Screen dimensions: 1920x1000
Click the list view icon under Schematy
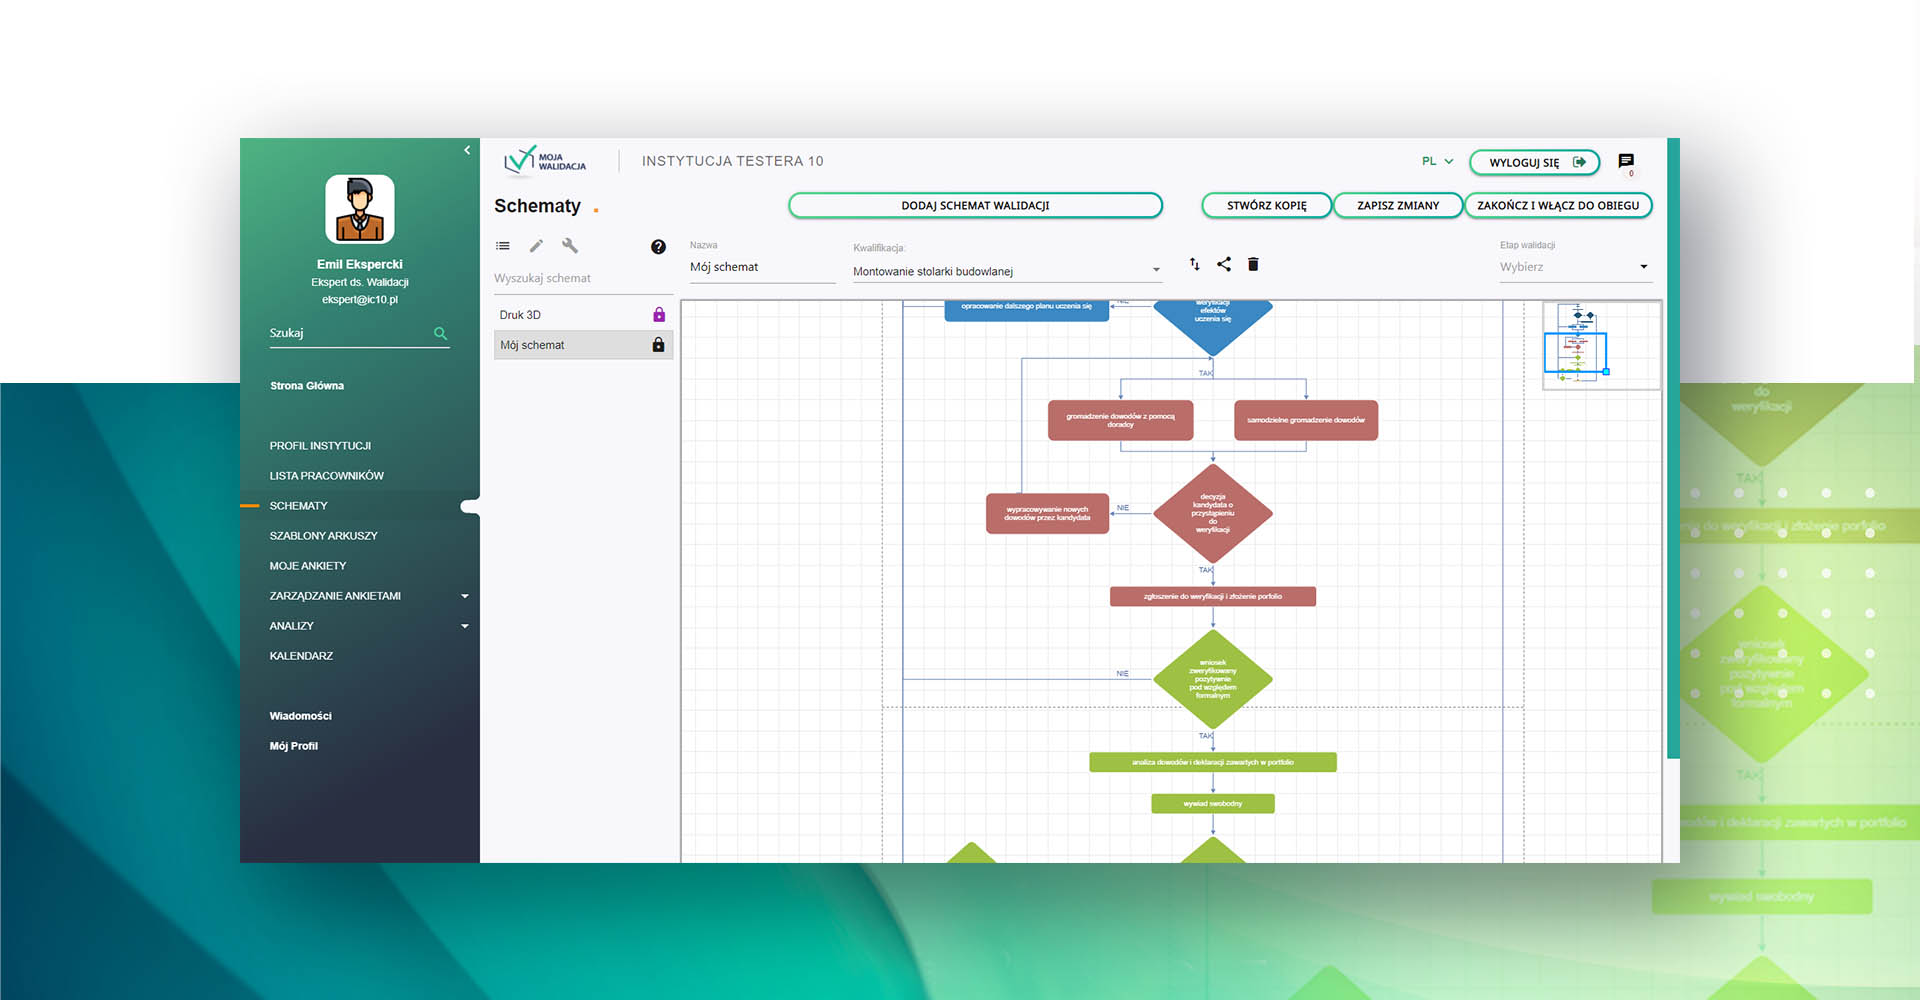(503, 246)
